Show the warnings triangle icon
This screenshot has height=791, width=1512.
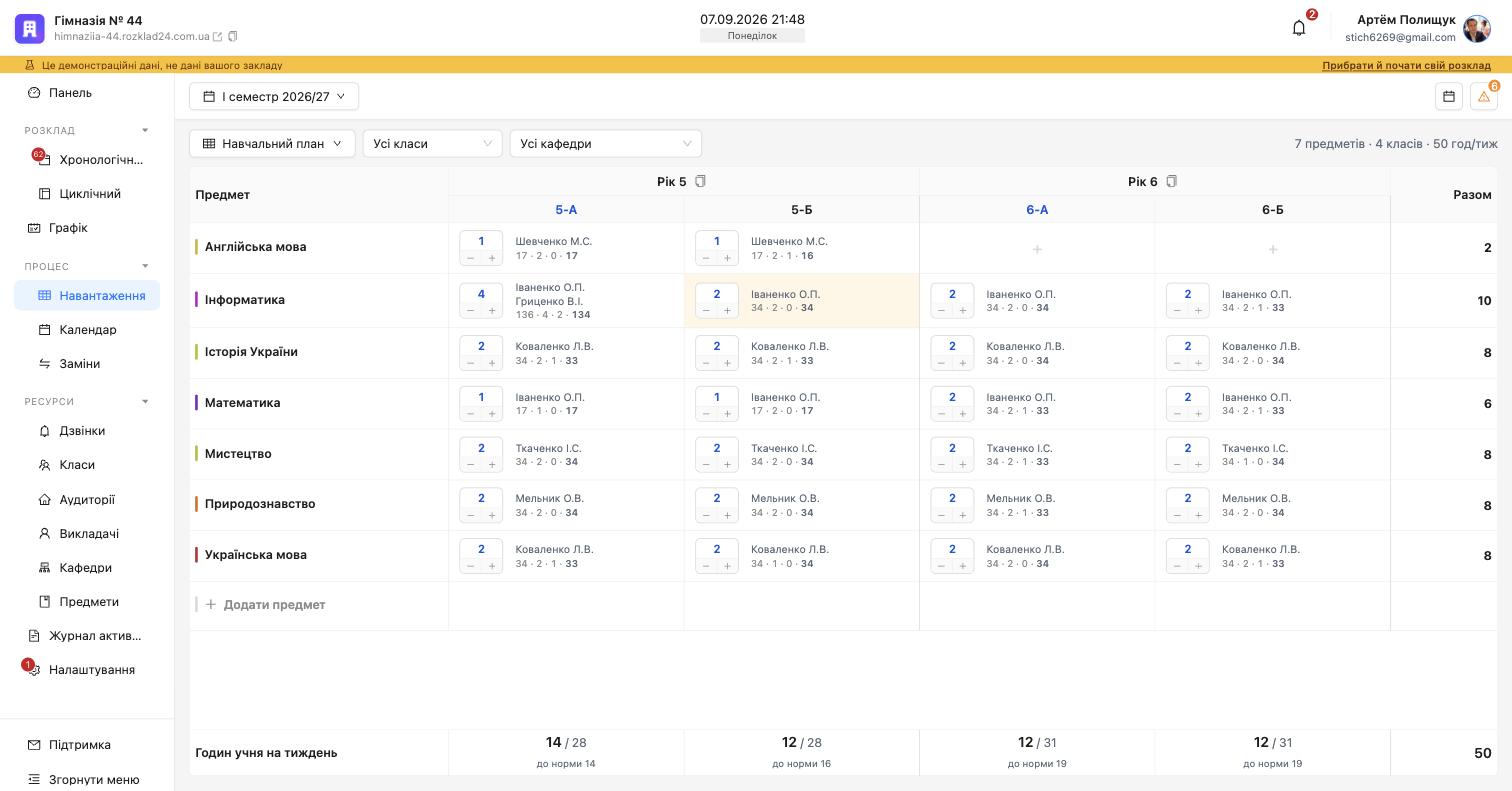click(x=1484, y=96)
